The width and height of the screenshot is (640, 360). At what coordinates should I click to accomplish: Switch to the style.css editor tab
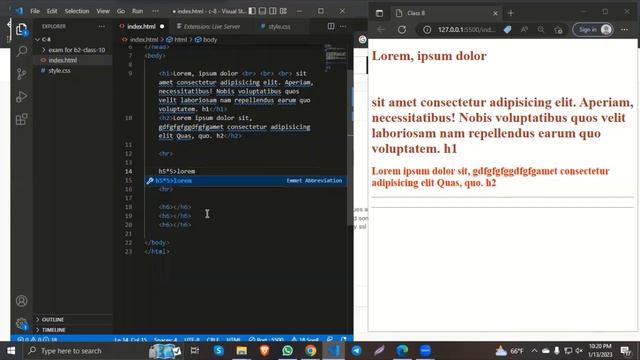(x=279, y=27)
